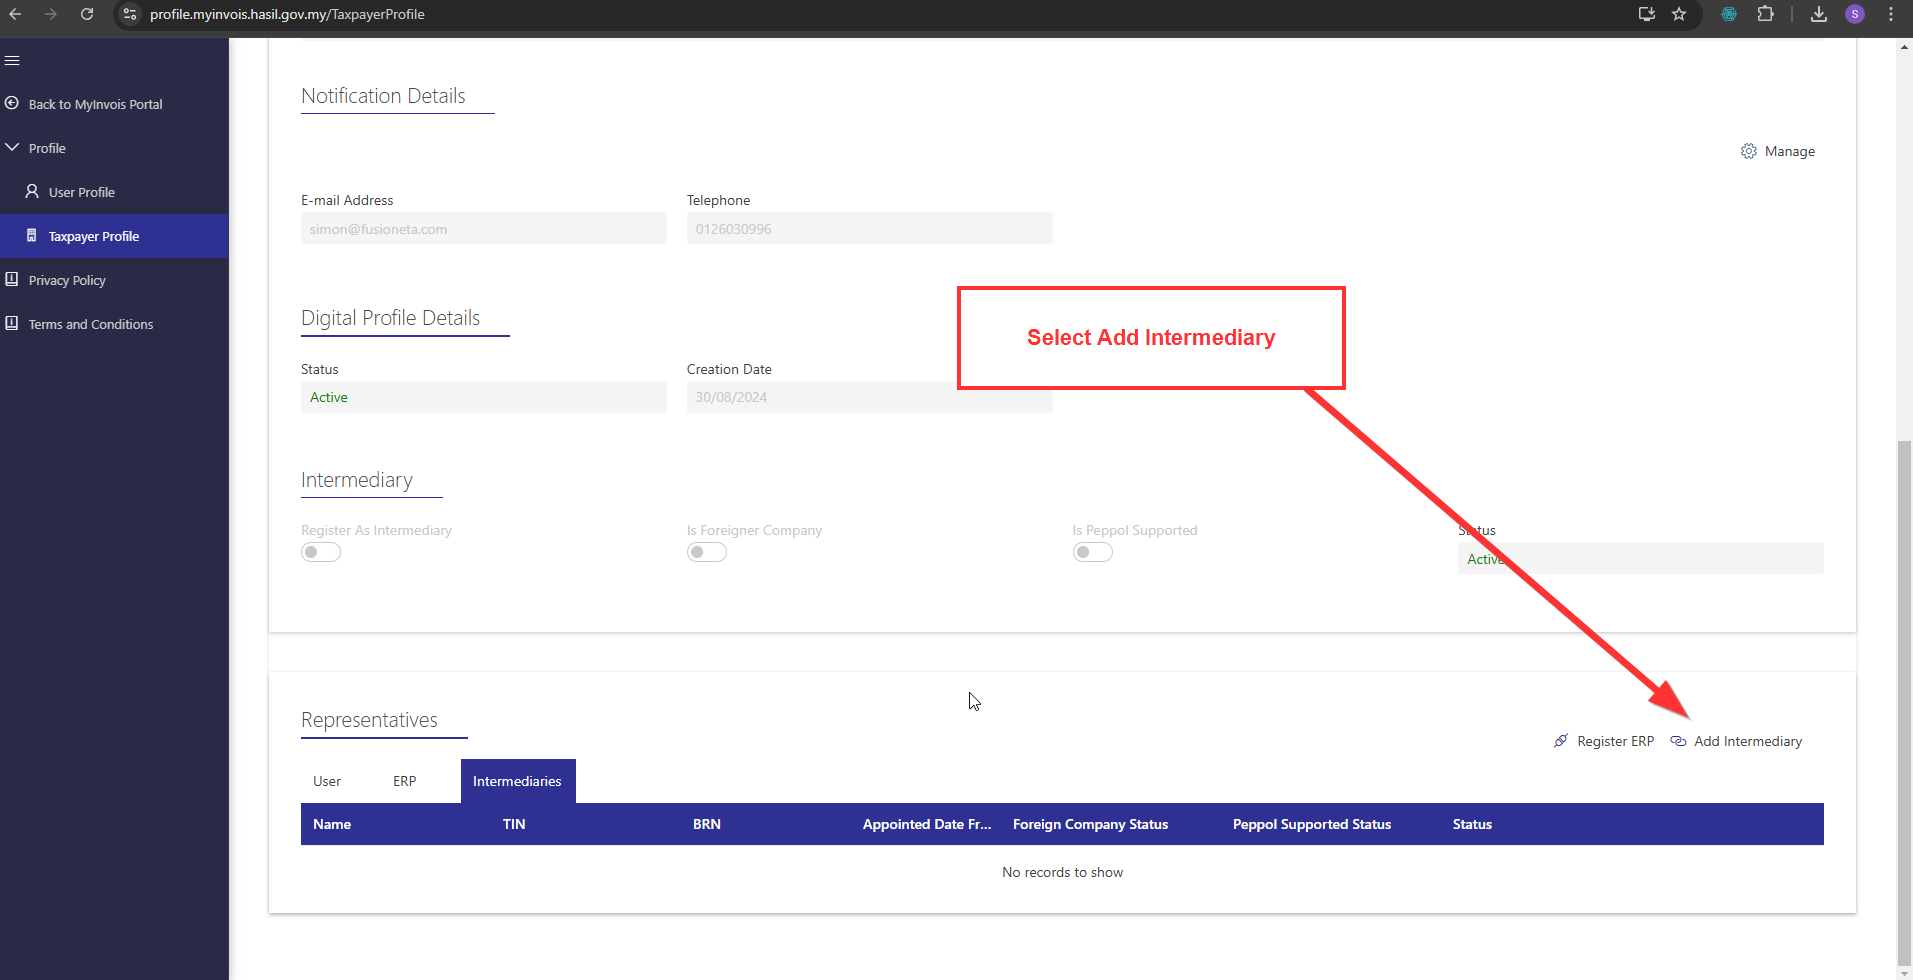Collapse the Profile menu chevron
Viewport: 1913px width, 980px height.
click(x=12, y=148)
